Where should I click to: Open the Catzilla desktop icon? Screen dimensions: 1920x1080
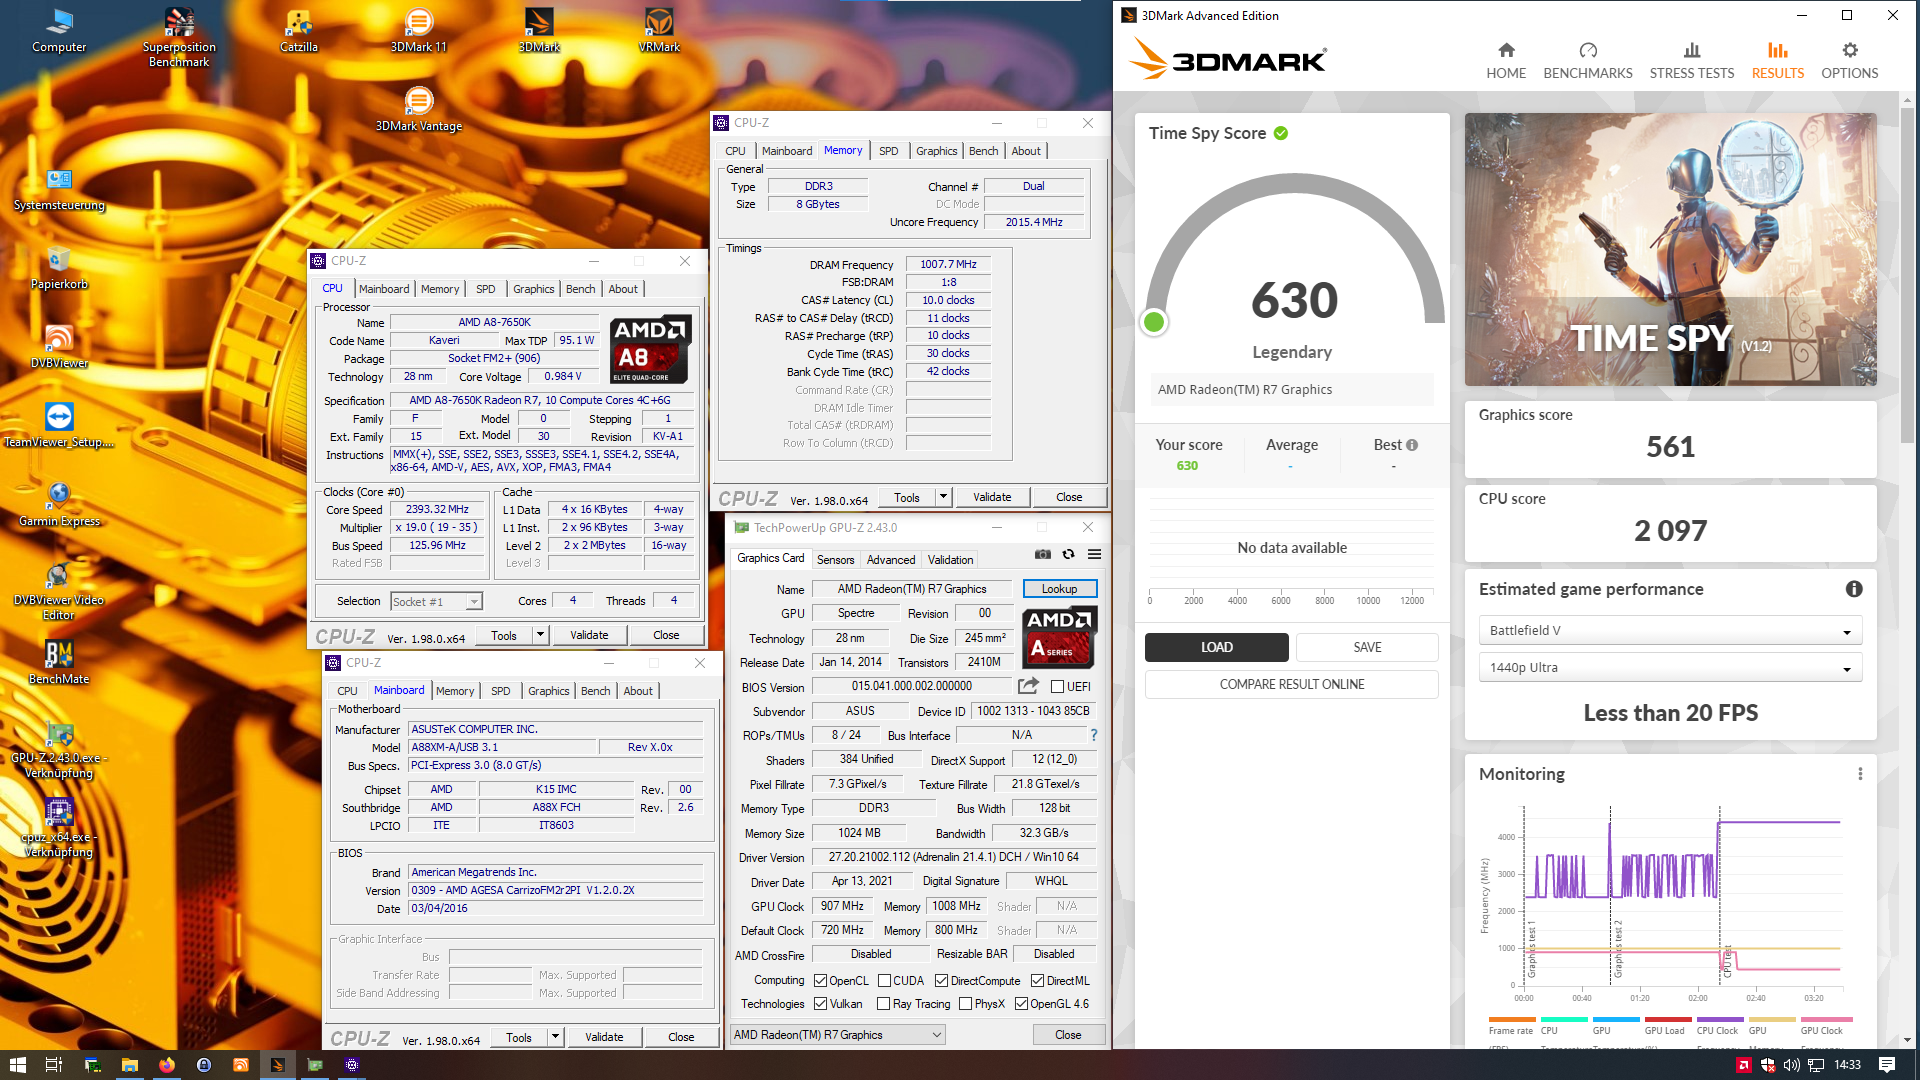(x=299, y=30)
